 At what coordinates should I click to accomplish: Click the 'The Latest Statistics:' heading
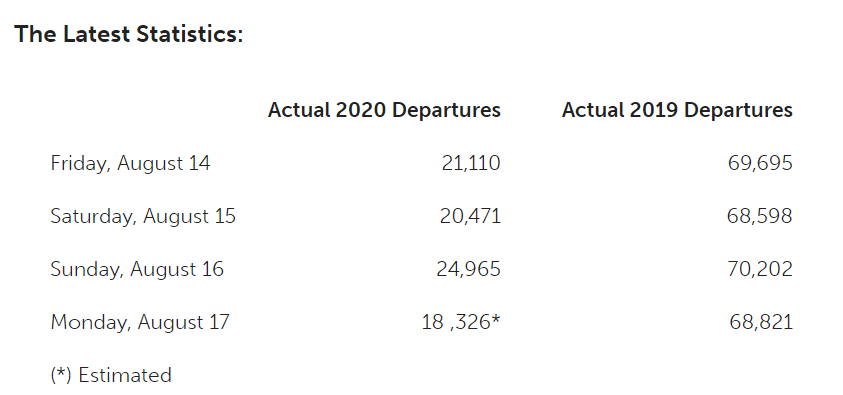point(128,34)
